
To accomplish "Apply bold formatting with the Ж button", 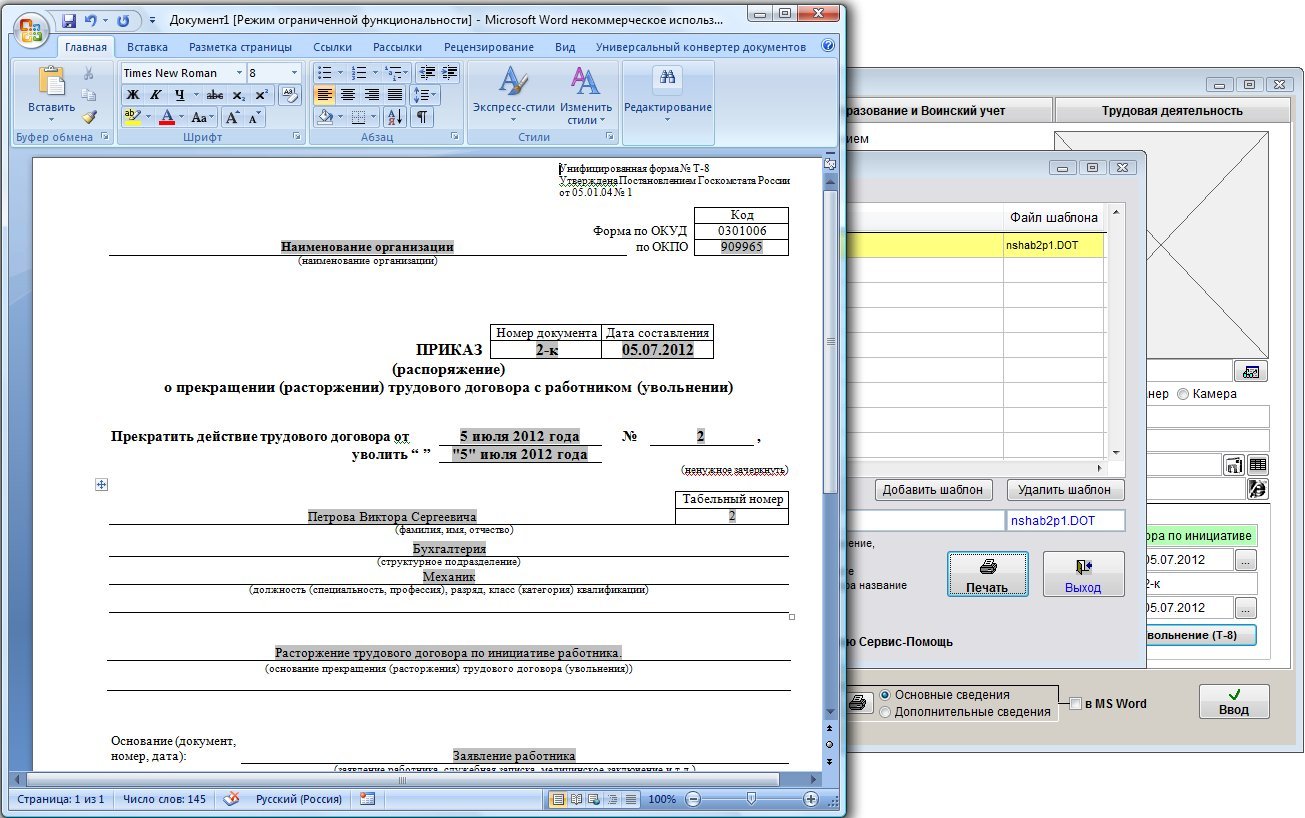I will coord(132,95).
